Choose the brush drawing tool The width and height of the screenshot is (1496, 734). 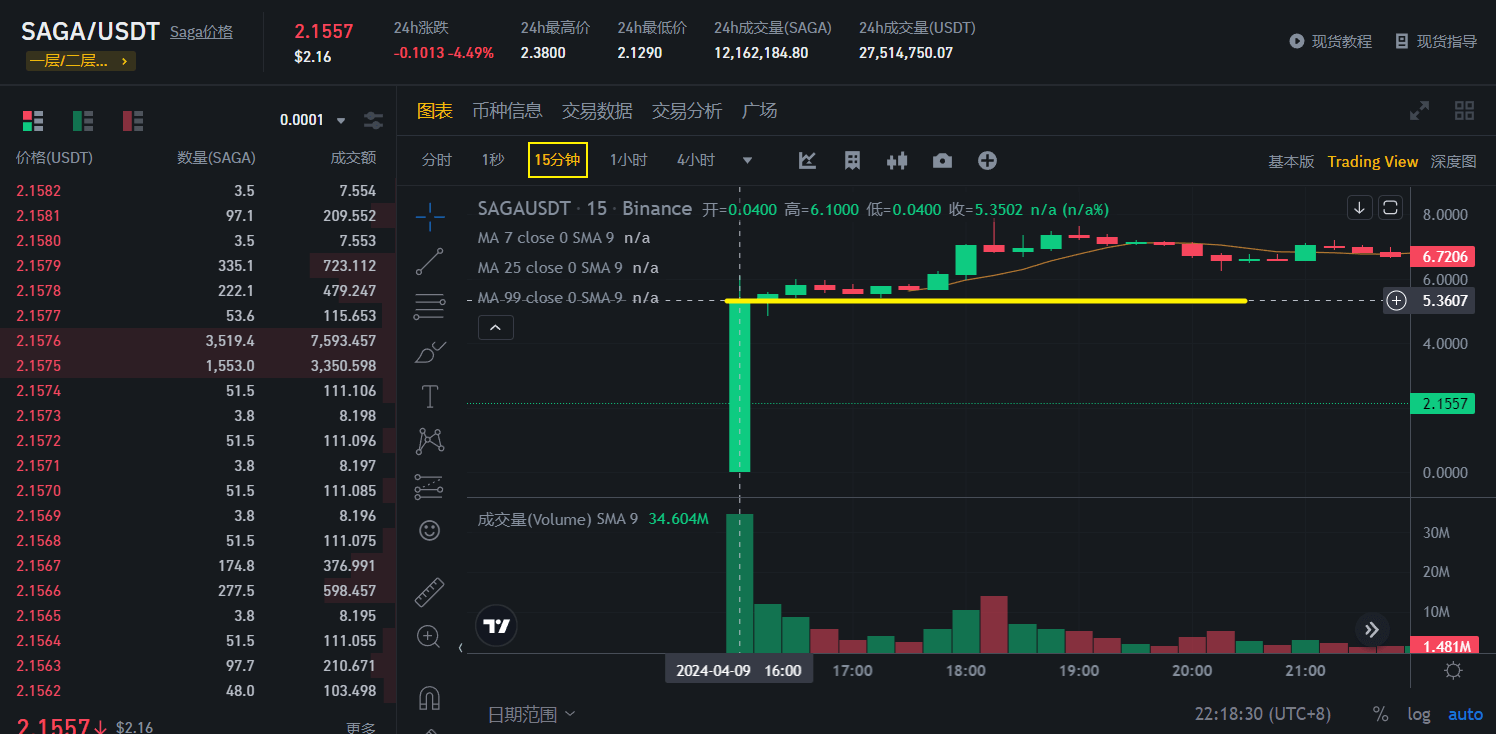430,352
